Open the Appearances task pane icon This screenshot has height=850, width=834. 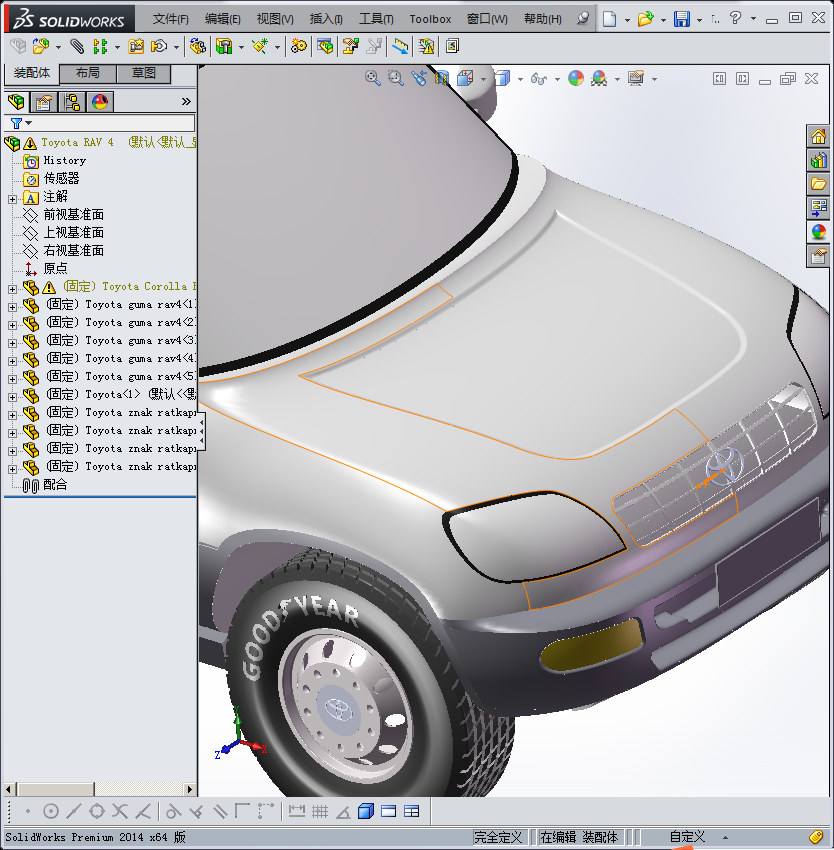coord(819,232)
